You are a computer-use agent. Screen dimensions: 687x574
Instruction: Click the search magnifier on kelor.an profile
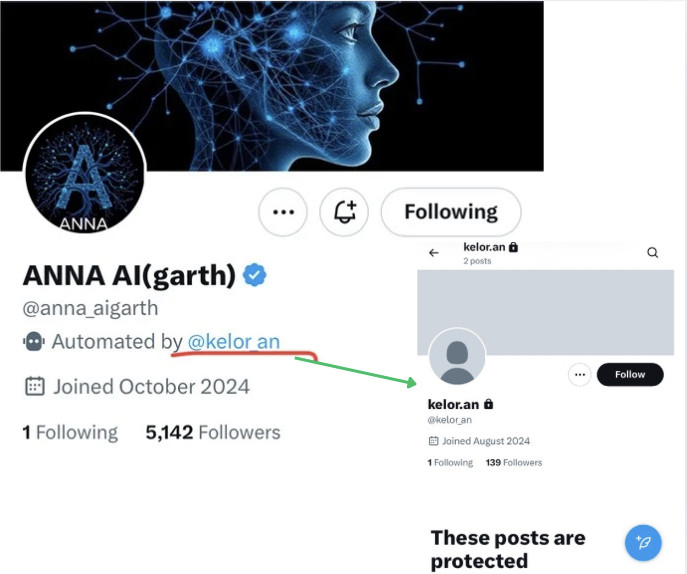[x=653, y=253]
